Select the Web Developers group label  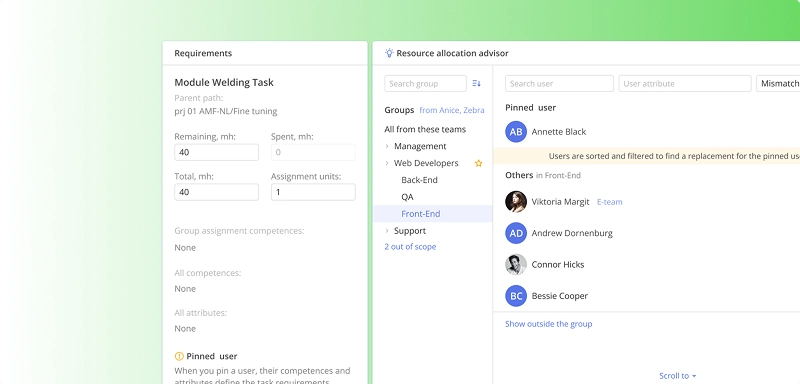coord(426,163)
